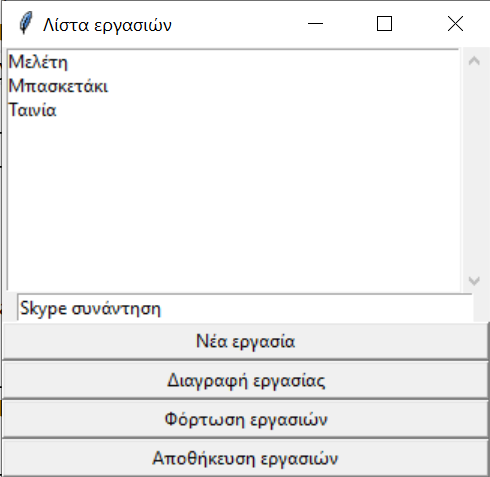Click the empty right part of the entry field
This screenshot has width=490, height=477.
click(x=317, y=308)
